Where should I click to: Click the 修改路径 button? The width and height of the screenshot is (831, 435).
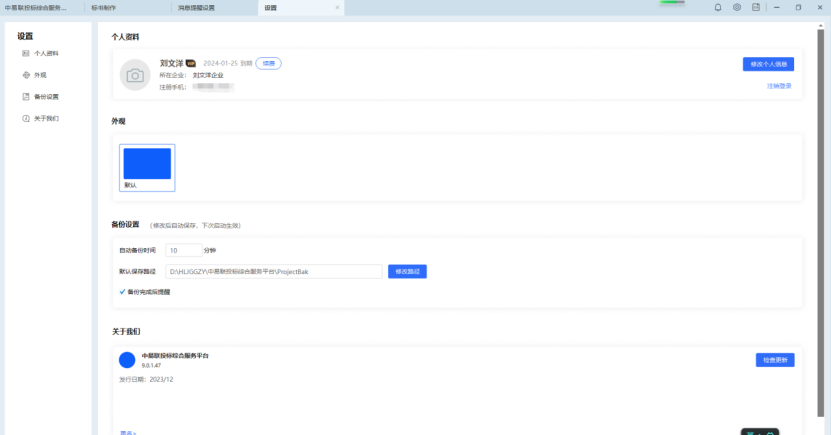[x=407, y=271]
